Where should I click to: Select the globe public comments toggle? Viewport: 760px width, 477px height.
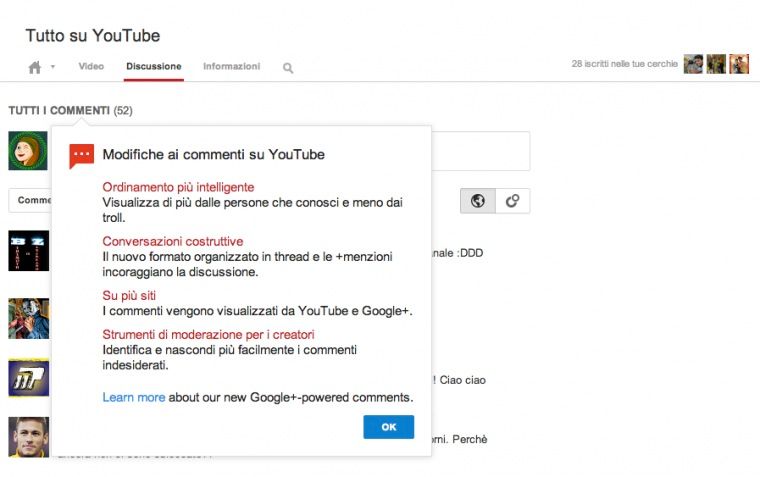pos(478,201)
